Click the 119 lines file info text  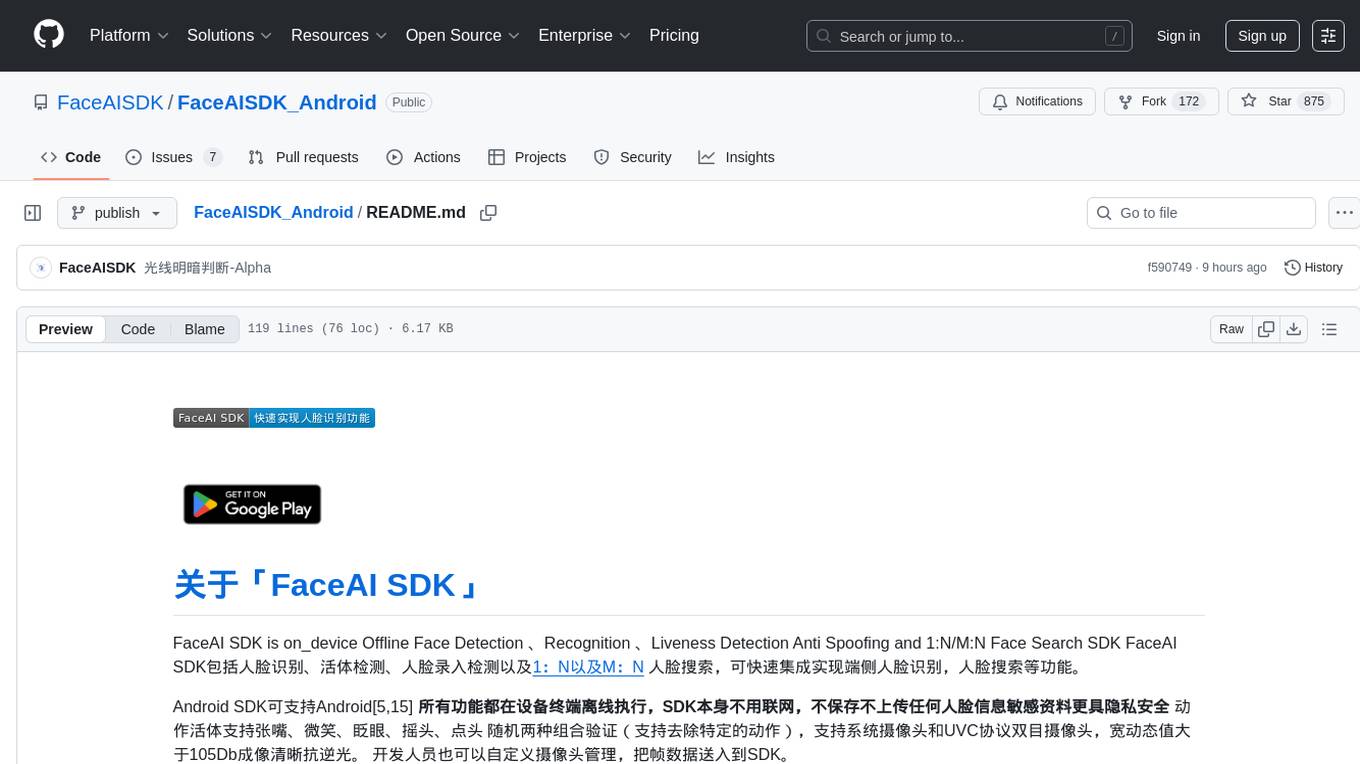coord(350,329)
